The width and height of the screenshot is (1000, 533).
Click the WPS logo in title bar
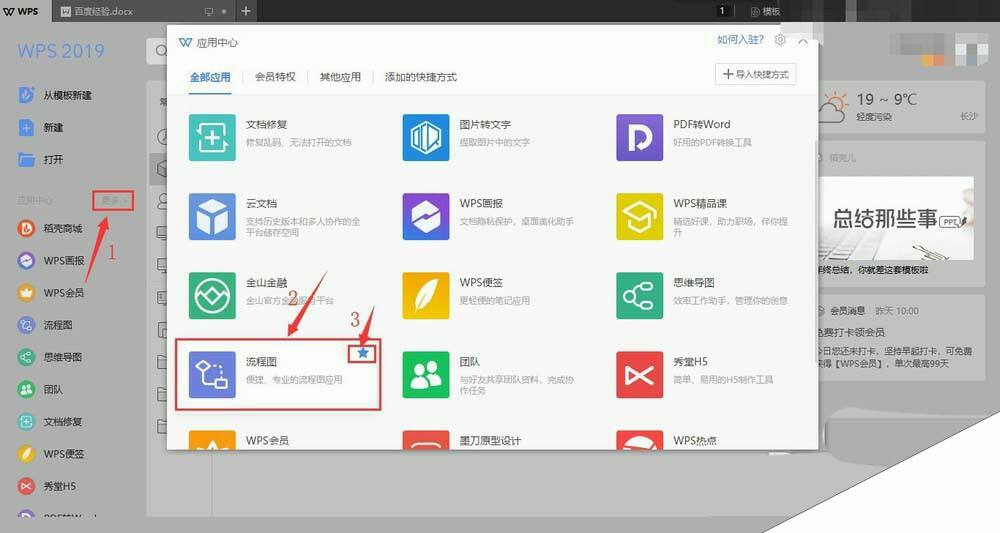coord(21,11)
